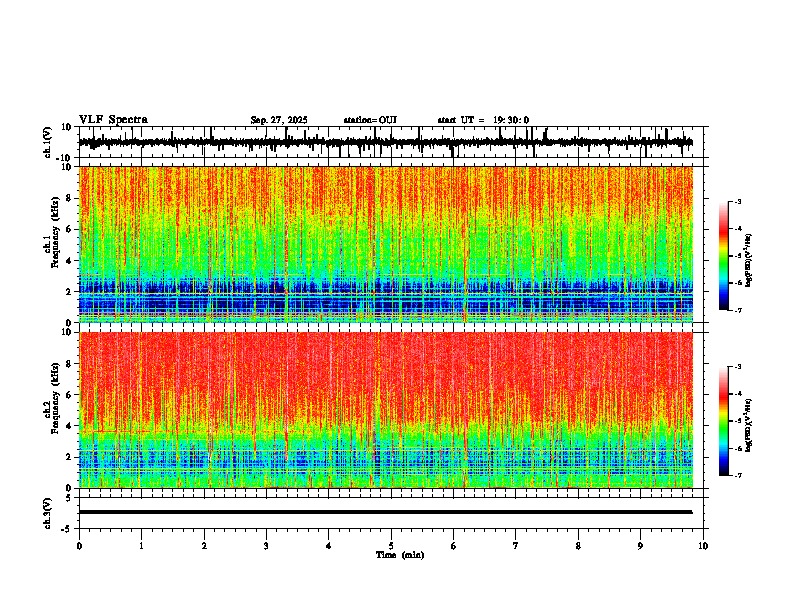Click the "8" kHz tick on ch.1 frequency axis
The width and height of the screenshot is (792, 612).
pos(70,198)
